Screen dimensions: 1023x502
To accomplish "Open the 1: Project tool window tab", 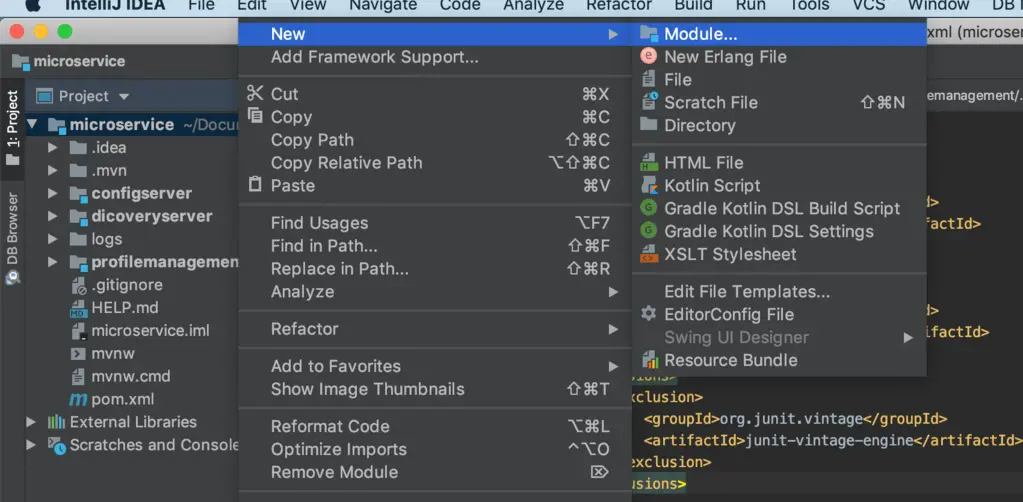I will 12,129.
